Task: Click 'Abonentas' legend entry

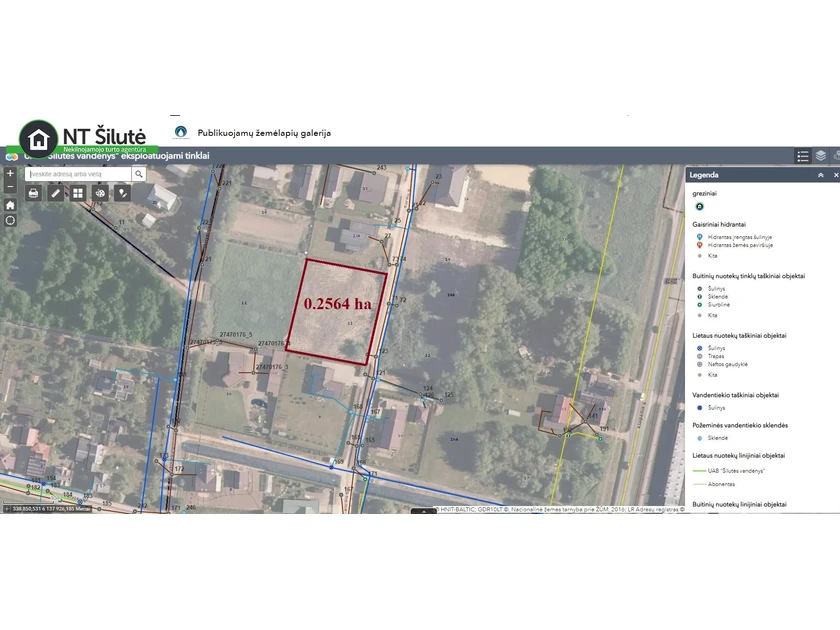Action: click(x=721, y=484)
